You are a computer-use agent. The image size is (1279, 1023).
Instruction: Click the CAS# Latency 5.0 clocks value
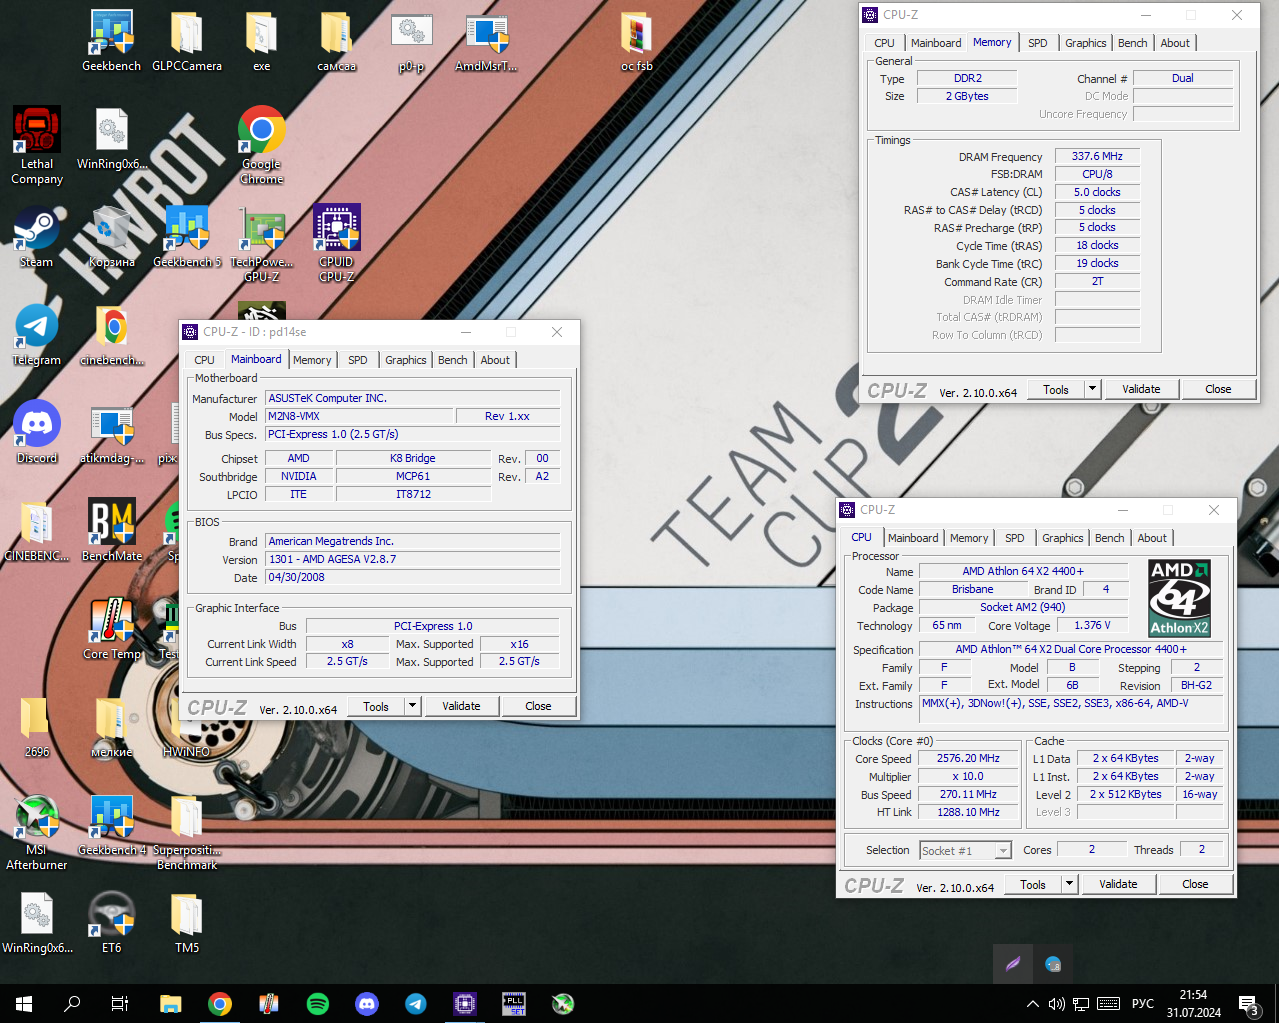pyautogui.click(x=1097, y=192)
